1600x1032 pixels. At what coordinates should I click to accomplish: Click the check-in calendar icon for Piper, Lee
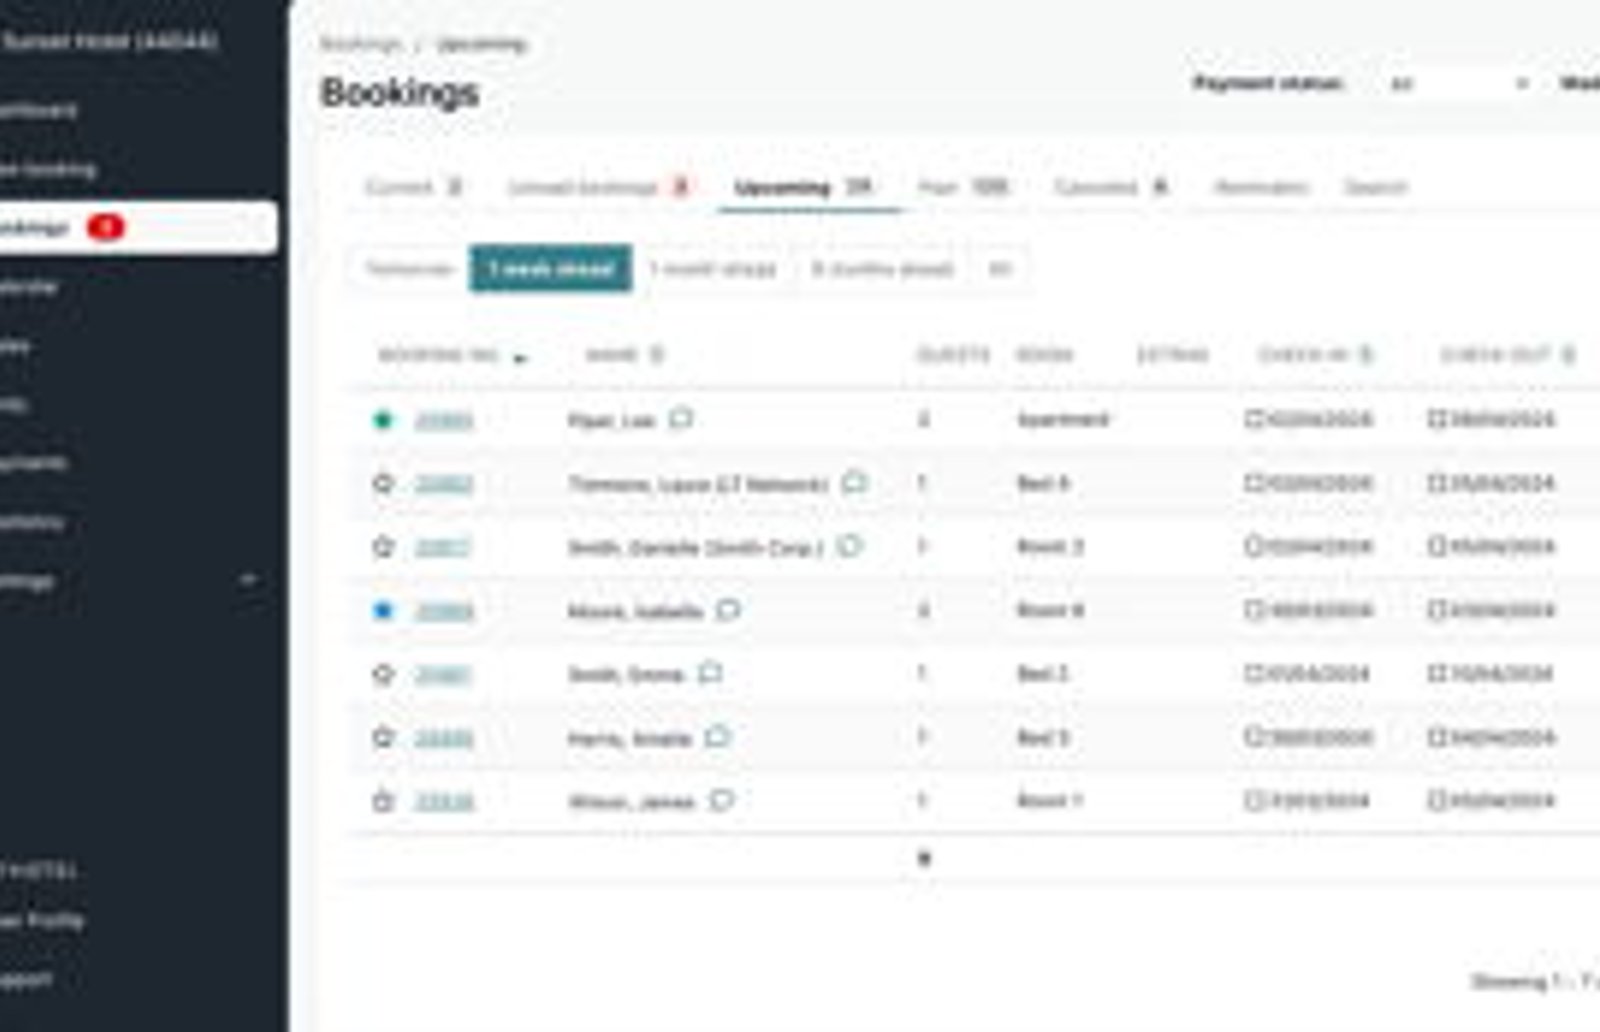tap(1254, 419)
